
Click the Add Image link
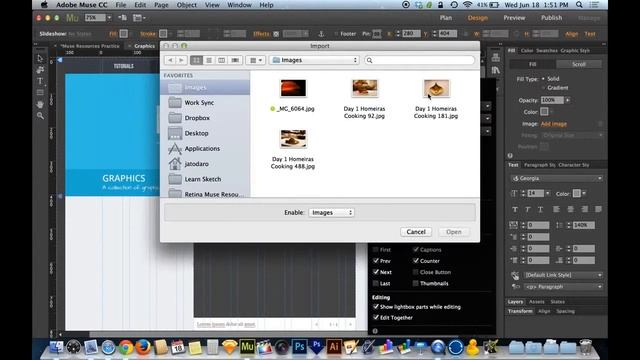tap(553, 124)
